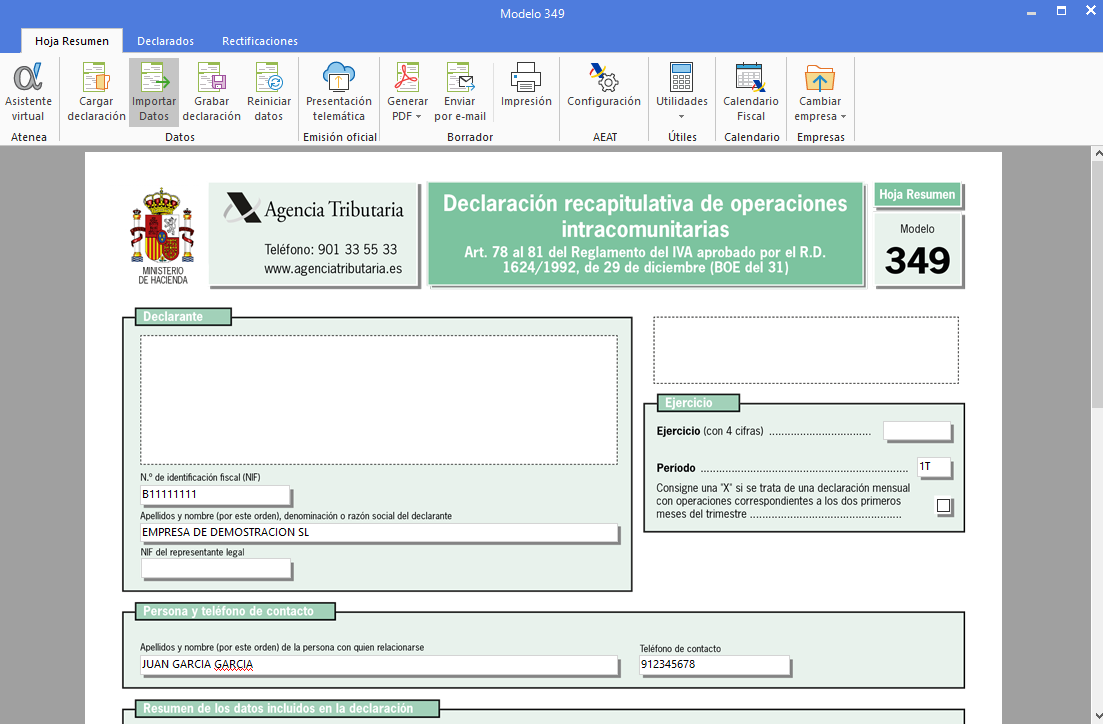
Task: Click Persona y teléfono de contacto header
Action: [x=234, y=611]
